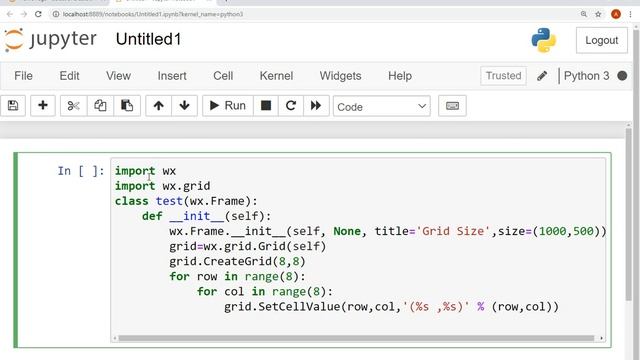Click the pencil edit mode indicator
640x360 pixels.
pos(542,76)
